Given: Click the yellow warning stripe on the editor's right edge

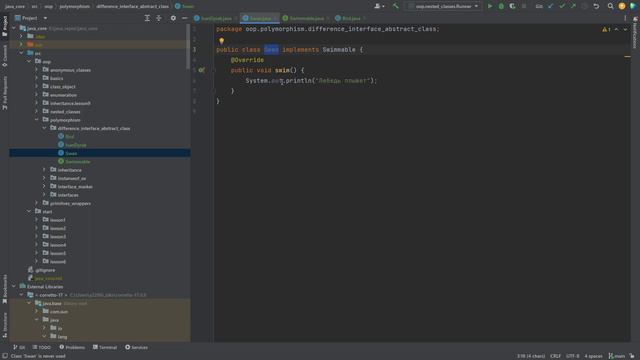Looking at the screenshot, I should (627, 56).
